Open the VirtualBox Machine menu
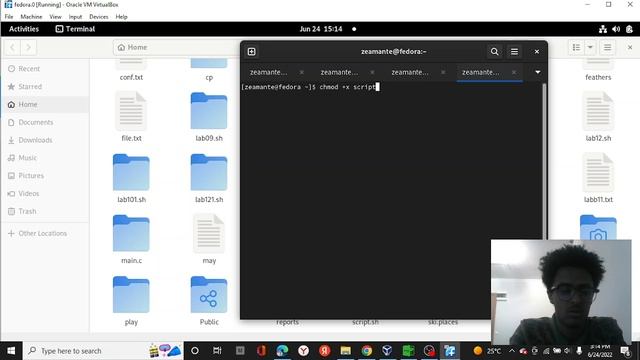 click(31, 17)
